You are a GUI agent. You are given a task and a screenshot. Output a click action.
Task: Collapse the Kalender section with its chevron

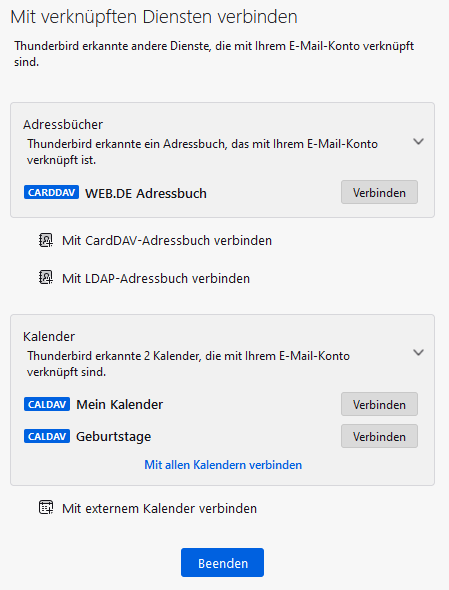pyautogui.click(x=419, y=353)
